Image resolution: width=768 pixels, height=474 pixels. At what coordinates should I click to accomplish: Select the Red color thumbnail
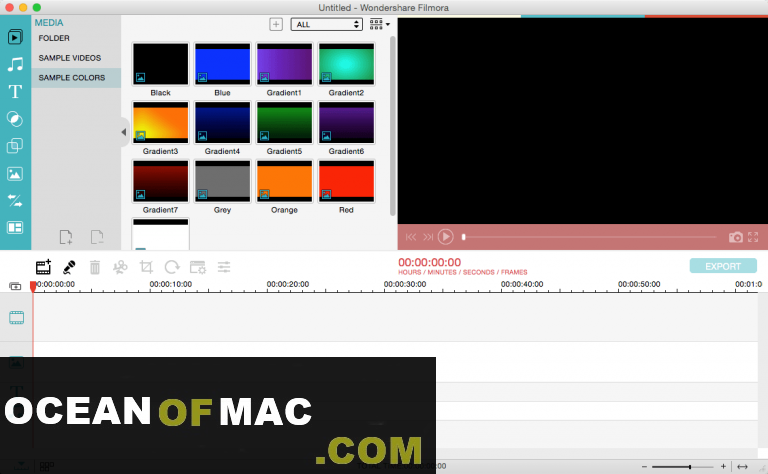point(346,181)
